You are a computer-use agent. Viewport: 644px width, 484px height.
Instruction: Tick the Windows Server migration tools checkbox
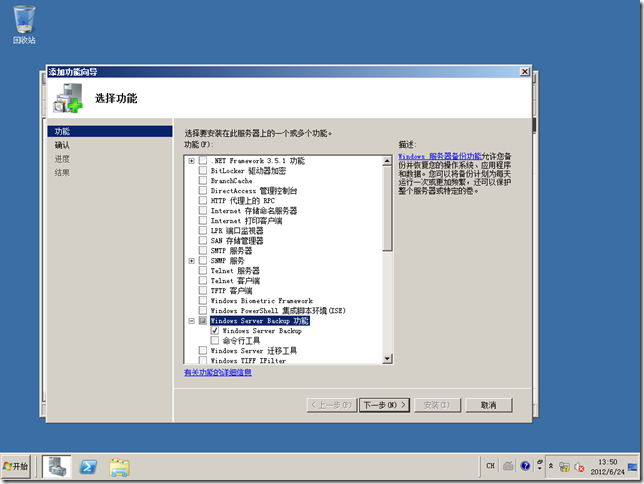[x=203, y=350]
